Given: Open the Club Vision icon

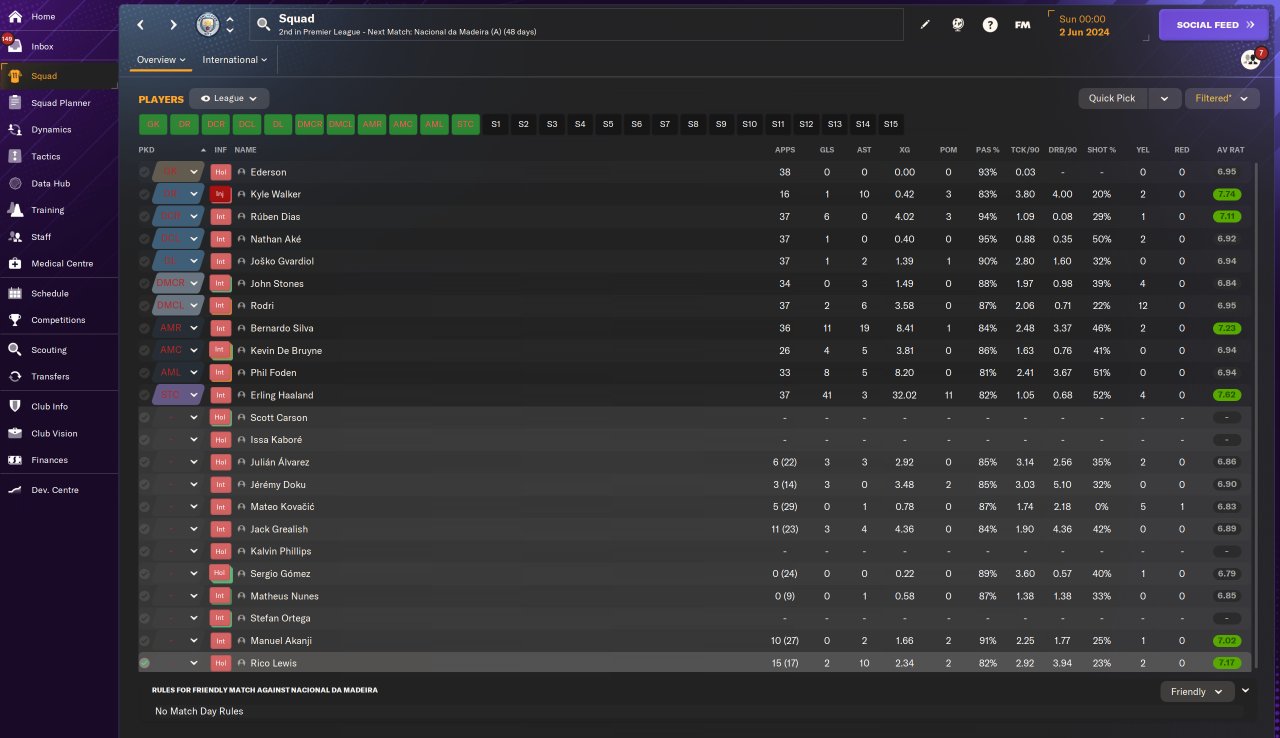Looking at the screenshot, I should click(15, 434).
